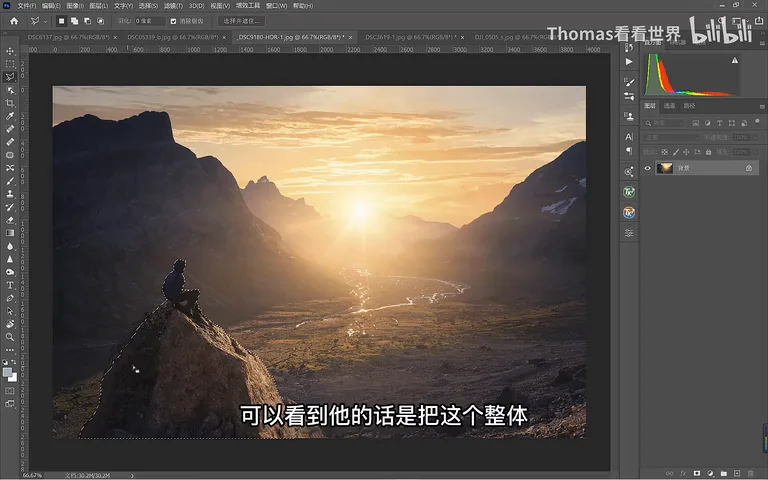Click the add layer mask icon
Image resolution: width=768 pixels, height=480 pixels.
696,473
